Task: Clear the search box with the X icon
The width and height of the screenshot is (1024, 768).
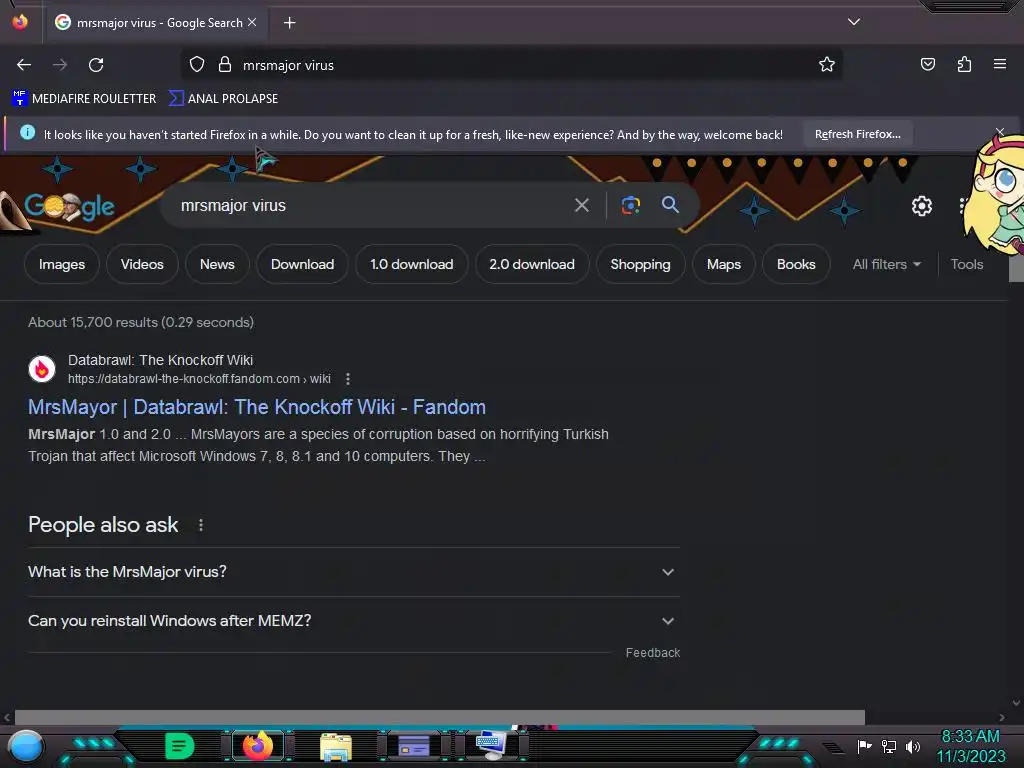Action: [x=581, y=206]
